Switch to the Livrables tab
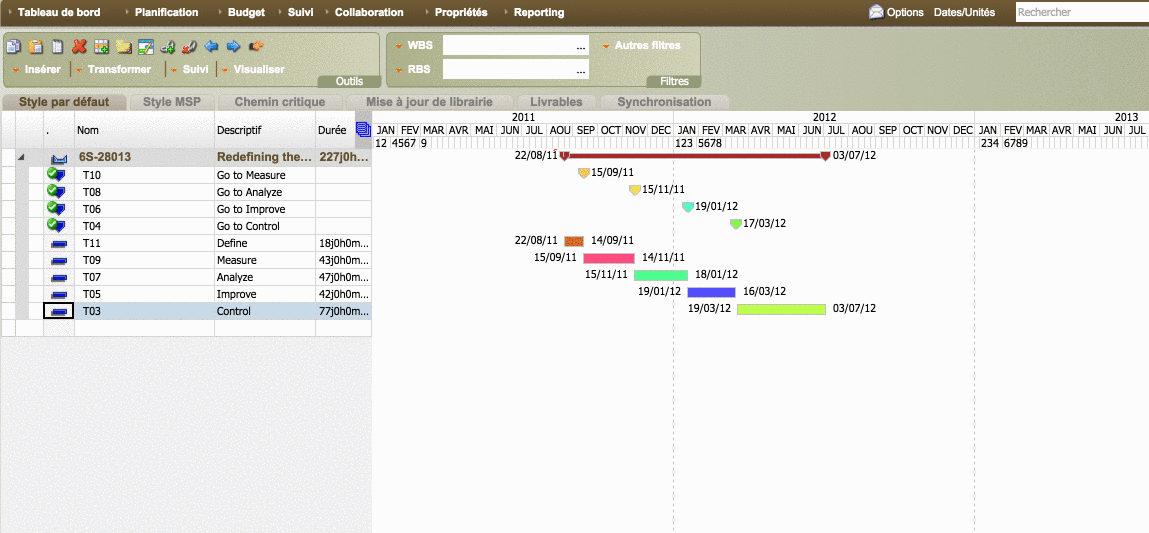The height and width of the screenshot is (533, 1149). [x=556, y=102]
